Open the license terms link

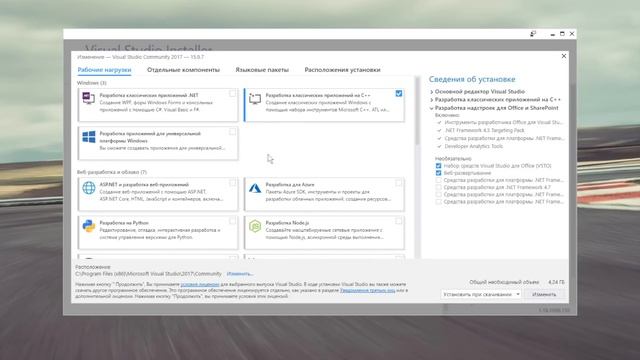(x=200, y=284)
